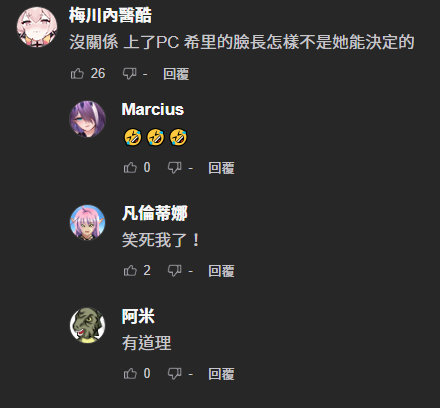Open 阿米's green lizard avatar
This screenshot has height=408, width=440.
87,325
